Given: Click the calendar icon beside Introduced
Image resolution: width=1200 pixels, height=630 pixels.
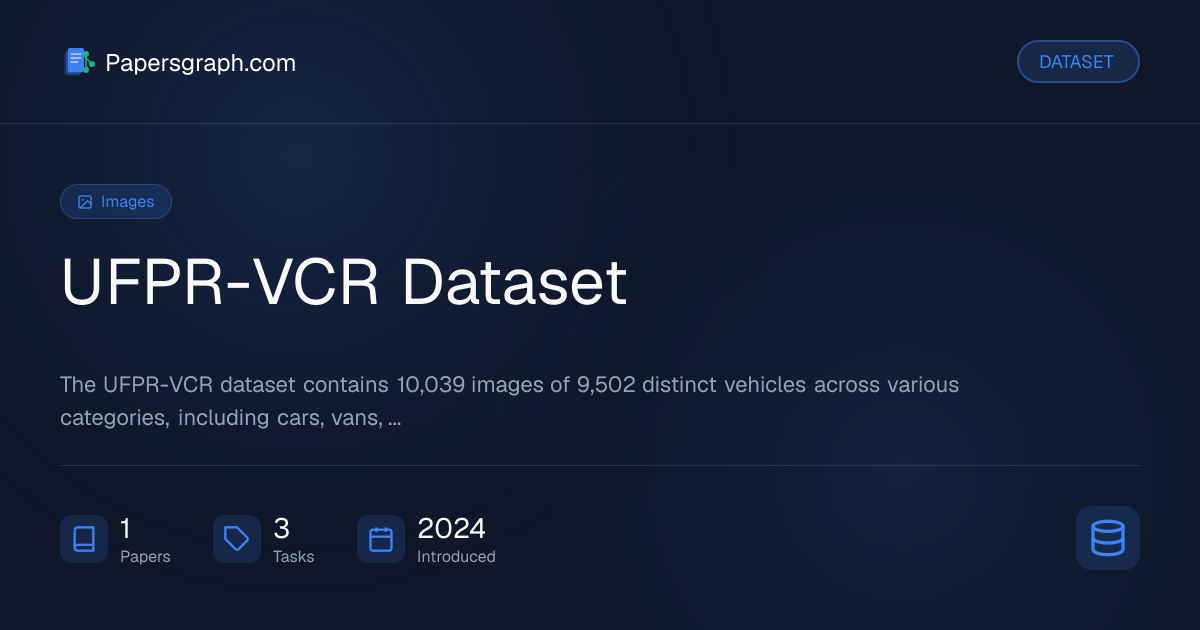Looking at the screenshot, I should coord(381,539).
